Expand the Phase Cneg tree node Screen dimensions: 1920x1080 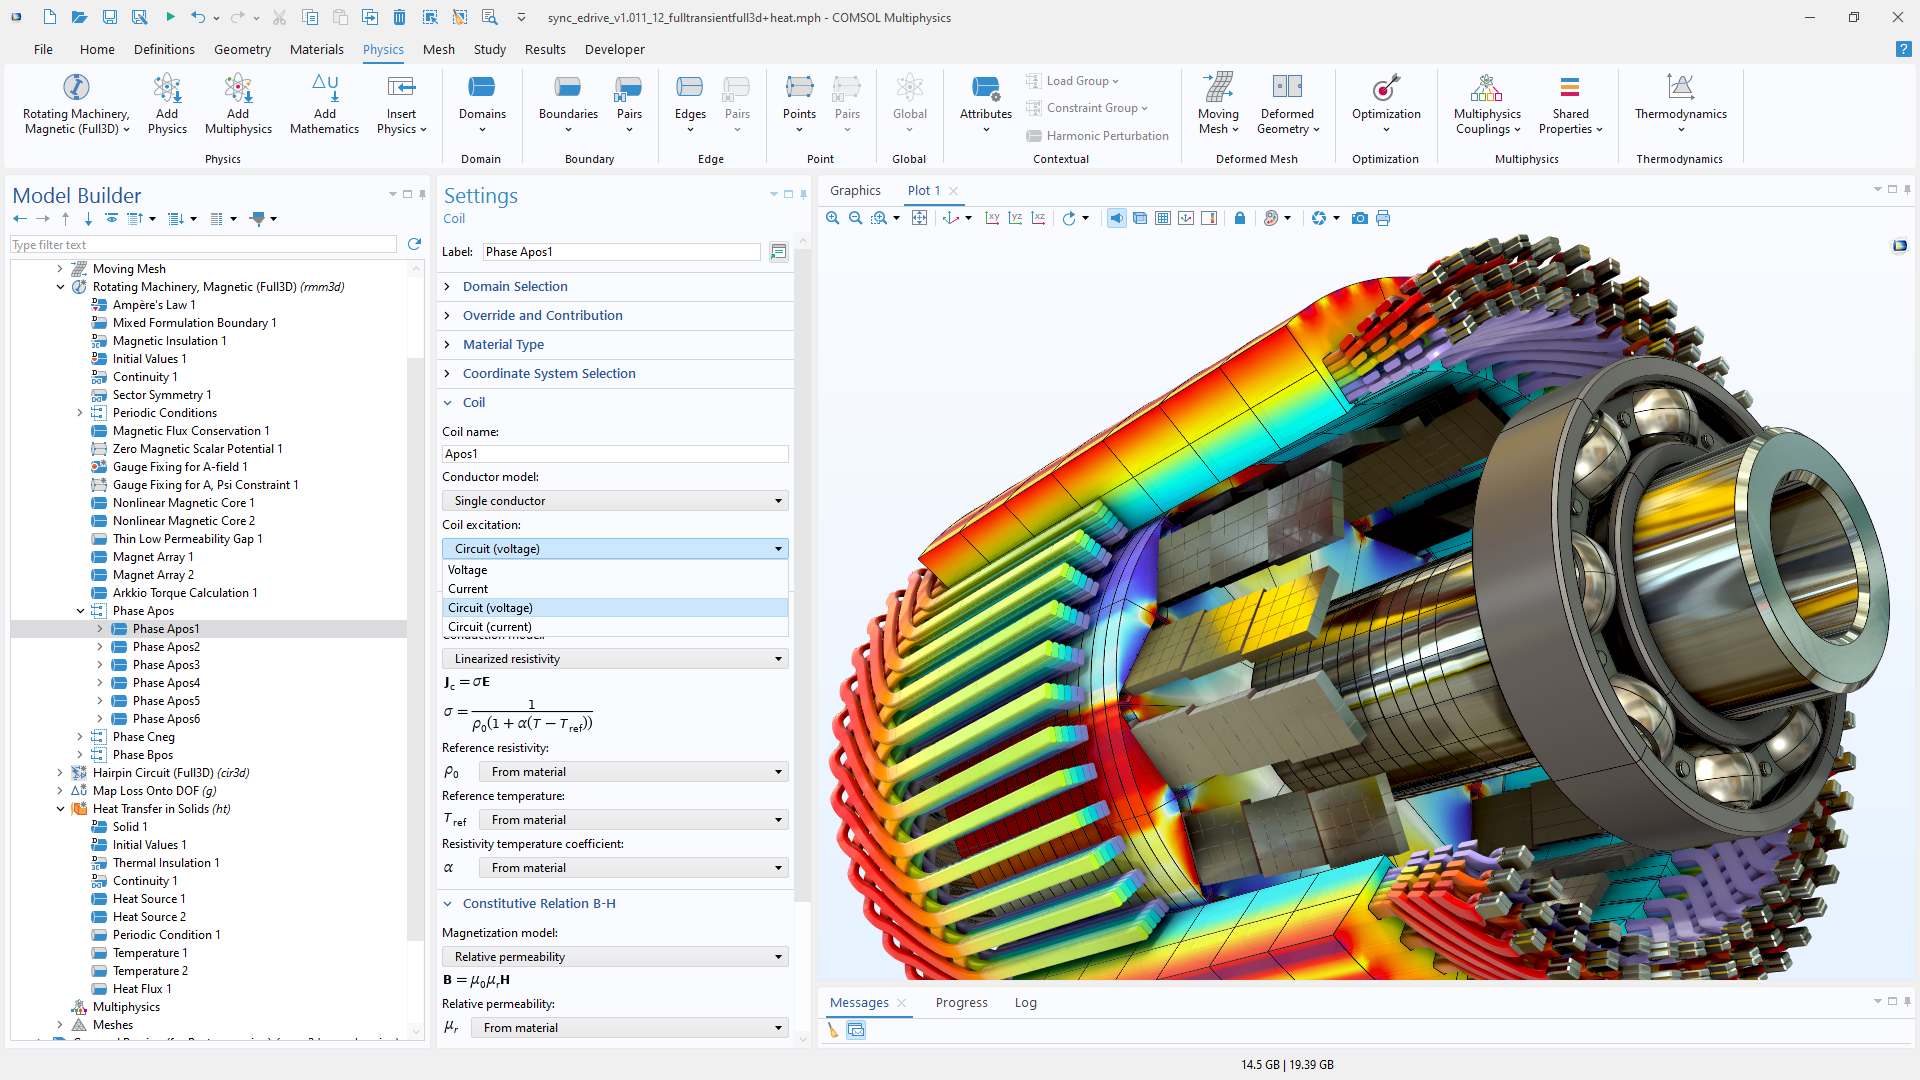coord(80,737)
